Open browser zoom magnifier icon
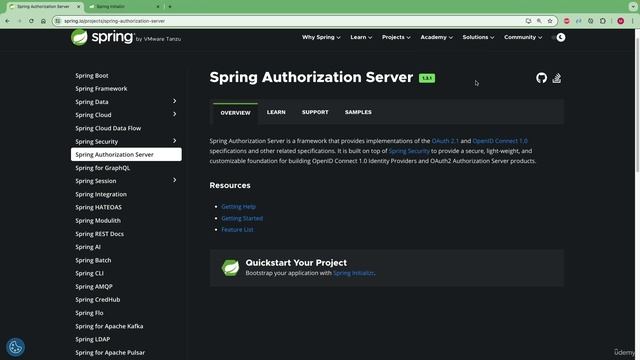 tap(539, 21)
